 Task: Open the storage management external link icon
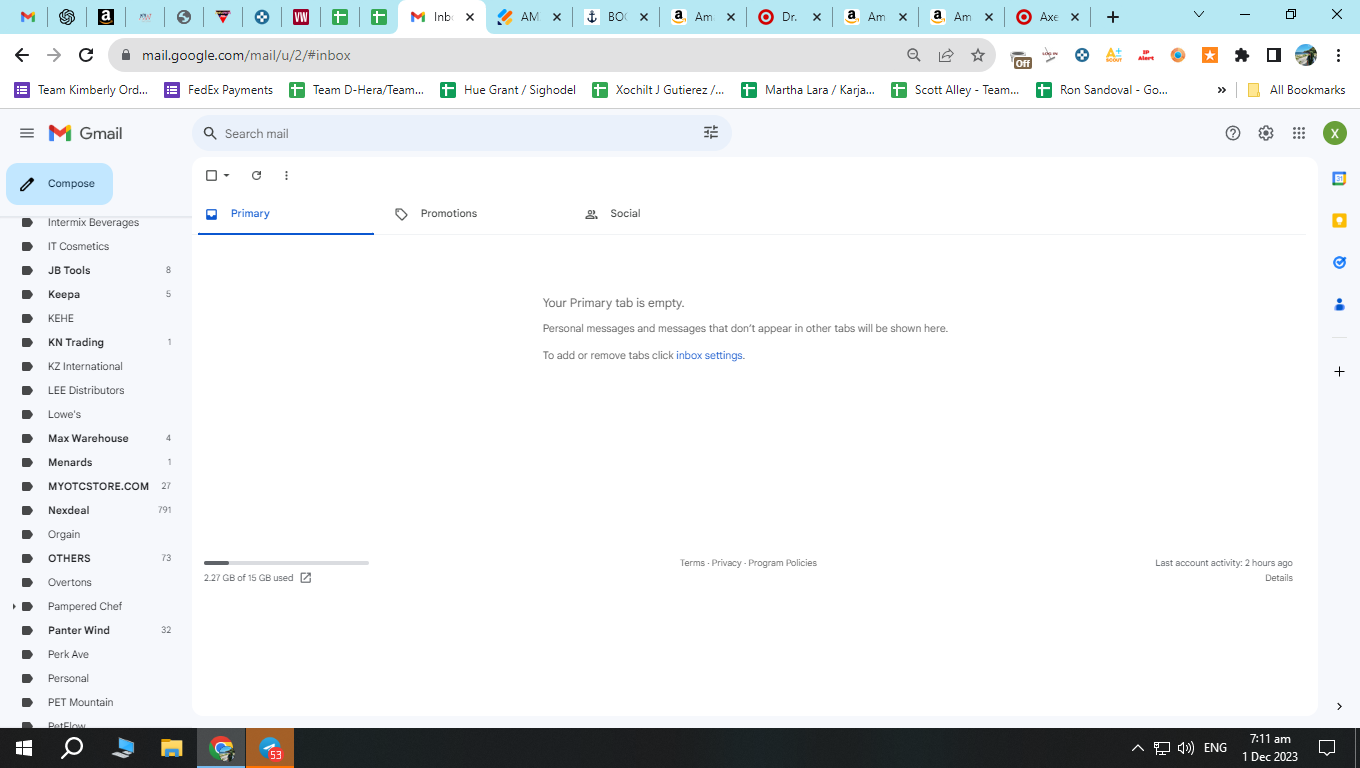[306, 578]
